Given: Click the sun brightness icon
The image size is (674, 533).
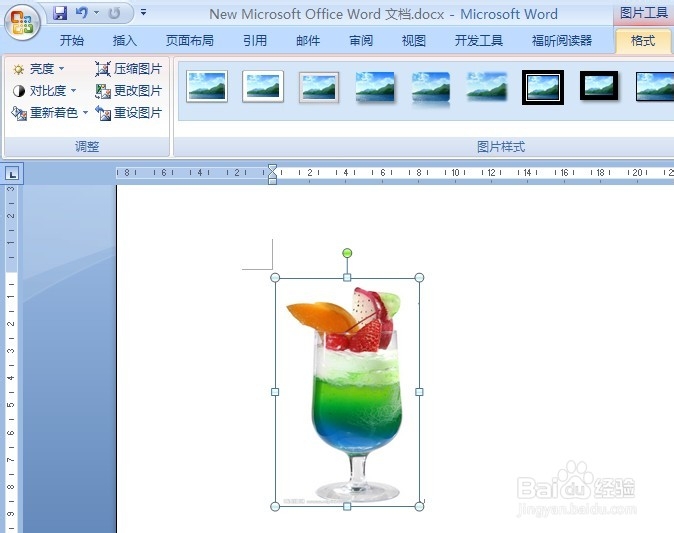Looking at the screenshot, I should [x=18, y=69].
